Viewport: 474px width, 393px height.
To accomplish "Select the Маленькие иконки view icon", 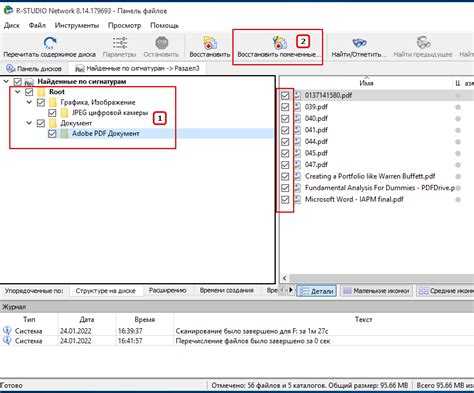I will tap(348, 291).
